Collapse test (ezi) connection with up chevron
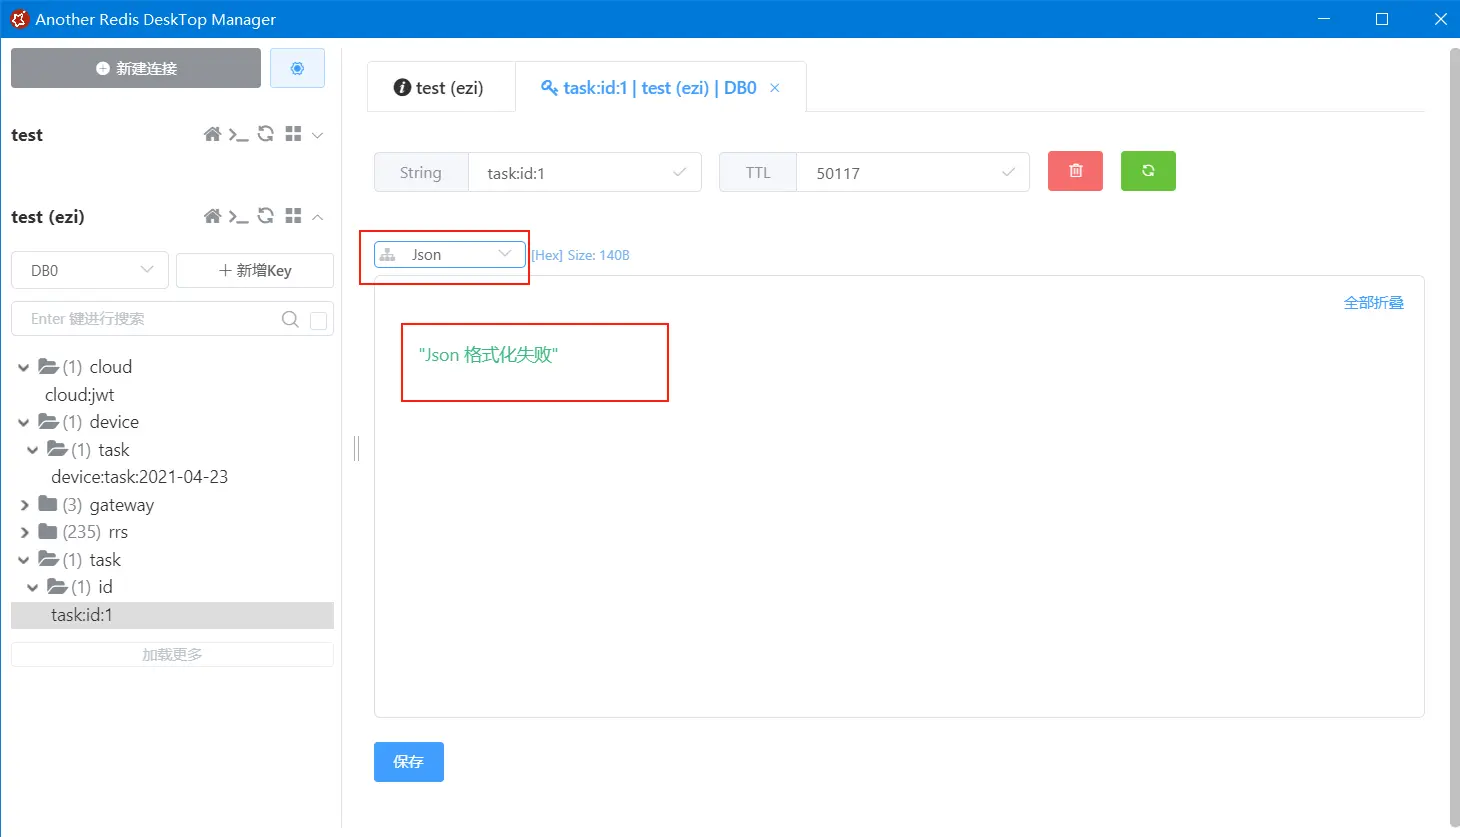This screenshot has height=837, width=1460. pyautogui.click(x=318, y=216)
